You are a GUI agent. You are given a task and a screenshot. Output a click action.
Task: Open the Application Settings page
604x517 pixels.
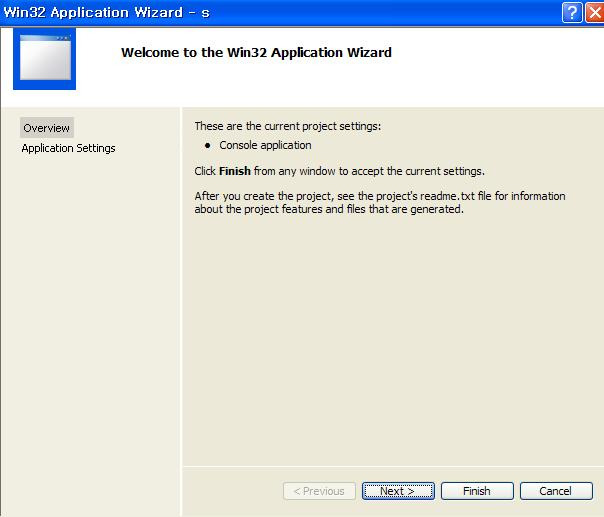(68, 148)
